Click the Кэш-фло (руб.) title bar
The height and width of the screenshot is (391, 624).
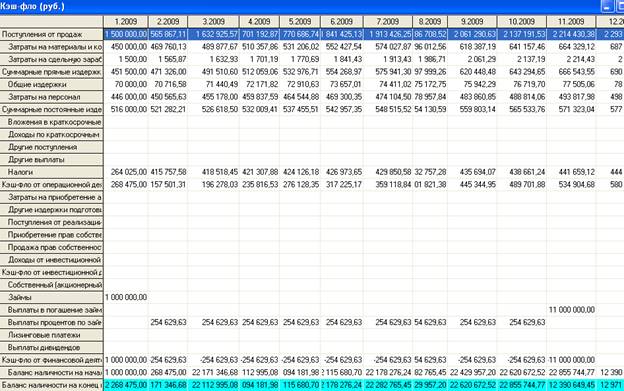[298, 6]
